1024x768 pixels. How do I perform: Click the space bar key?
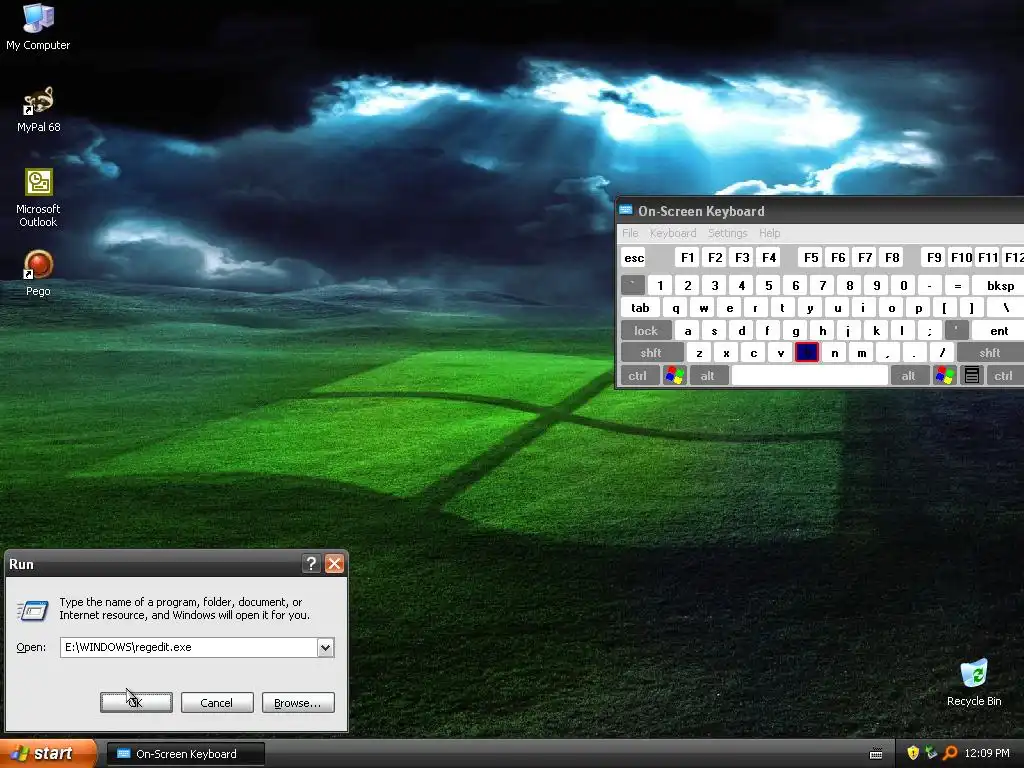(x=809, y=376)
